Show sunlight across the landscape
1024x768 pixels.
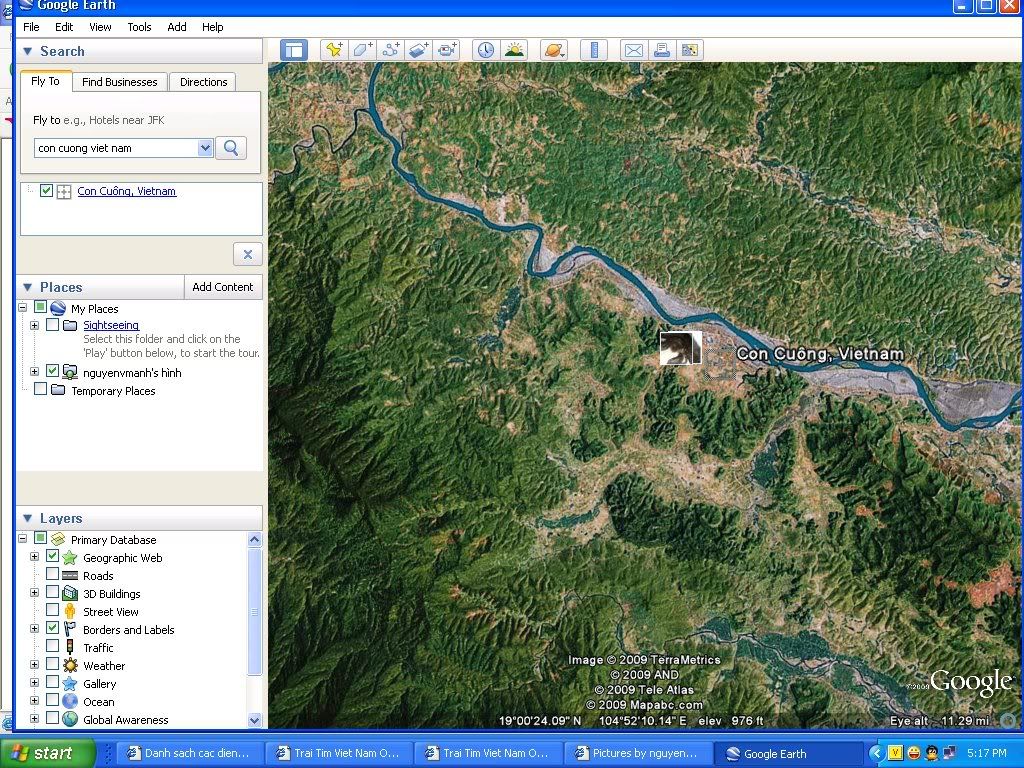tap(514, 50)
